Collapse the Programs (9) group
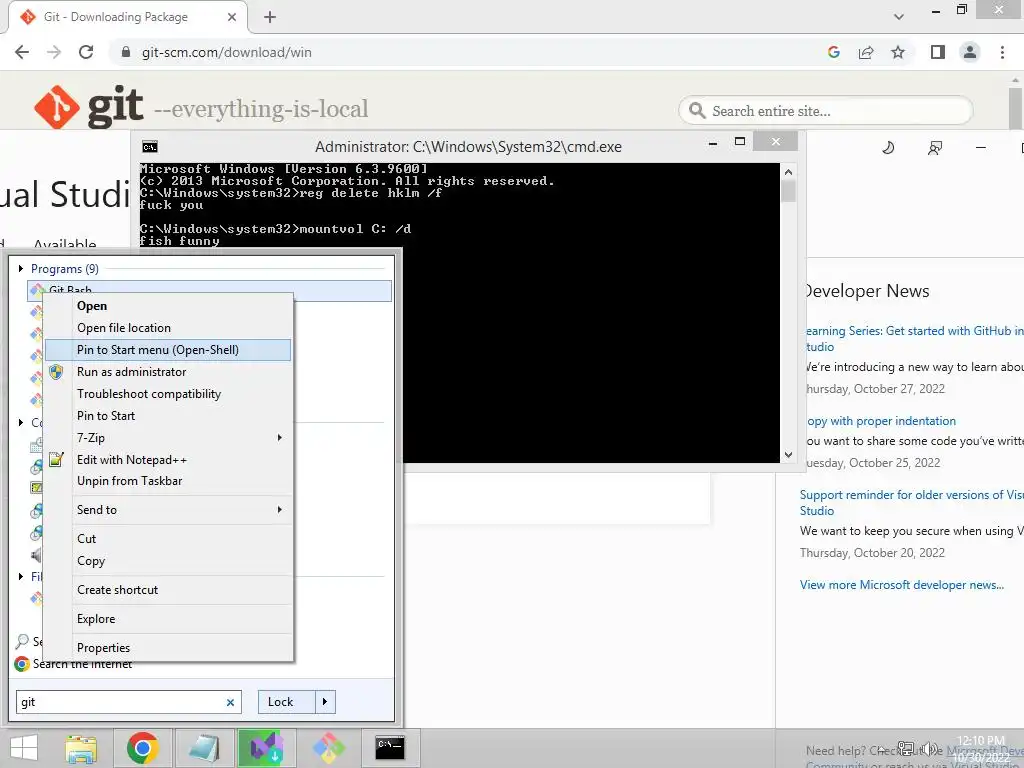This screenshot has width=1024, height=768. point(21,268)
